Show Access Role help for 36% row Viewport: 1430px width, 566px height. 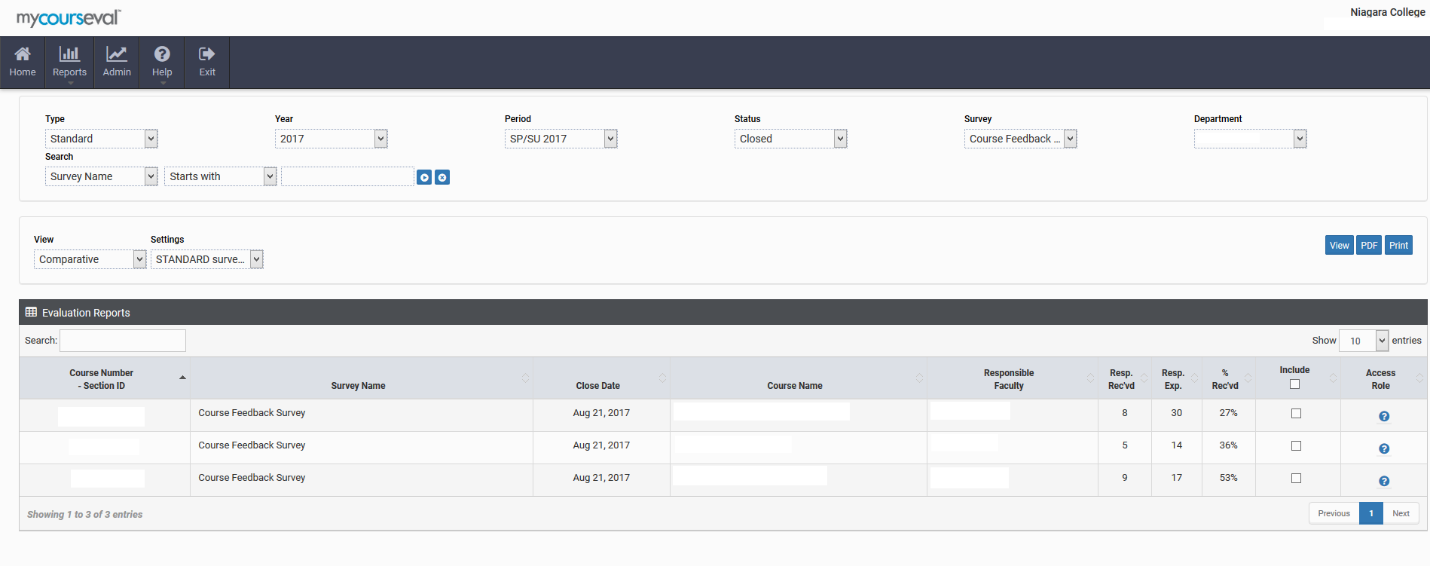[x=1384, y=449]
